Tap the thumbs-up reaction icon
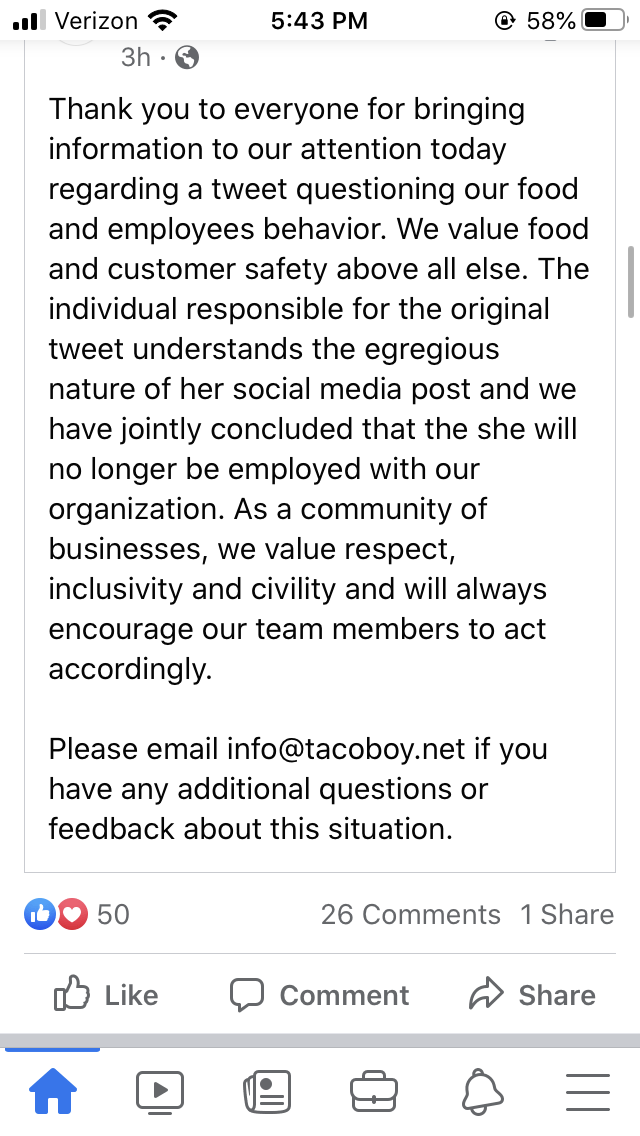This screenshot has width=640, height=1136. (x=40, y=914)
